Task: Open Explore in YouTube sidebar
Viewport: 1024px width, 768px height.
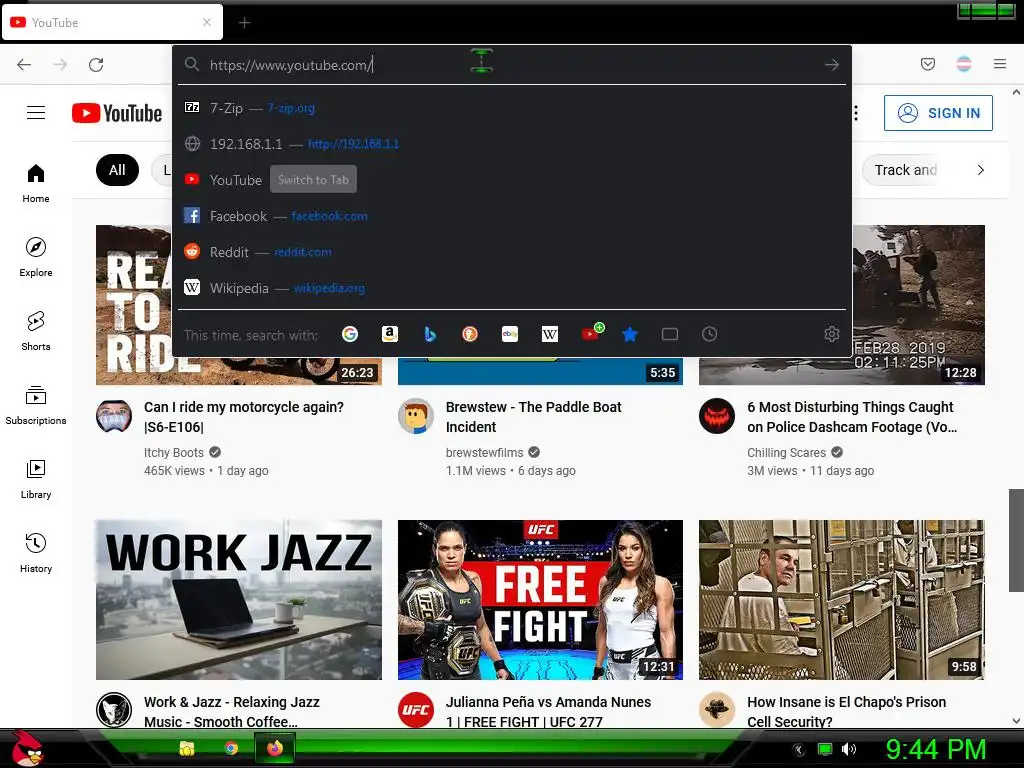Action: coord(36,257)
